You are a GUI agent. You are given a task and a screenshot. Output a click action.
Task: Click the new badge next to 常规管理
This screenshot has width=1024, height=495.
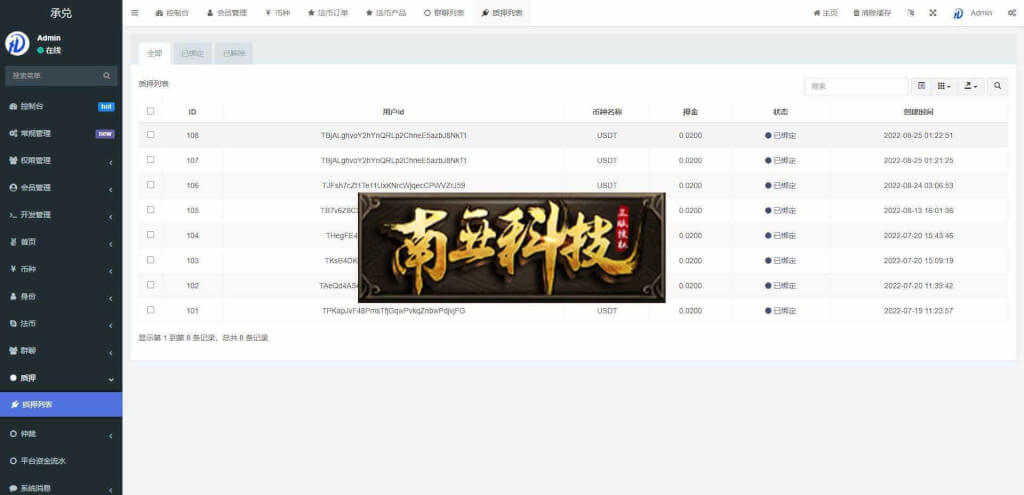(x=105, y=134)
